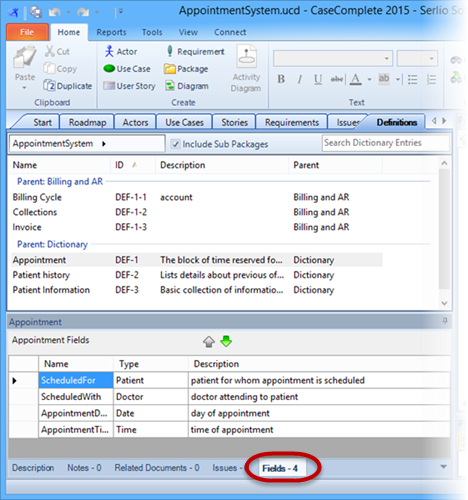Open the Fields - 4 tab
Image resolution: width=468 pixels, height=500 pixels.
280,468
